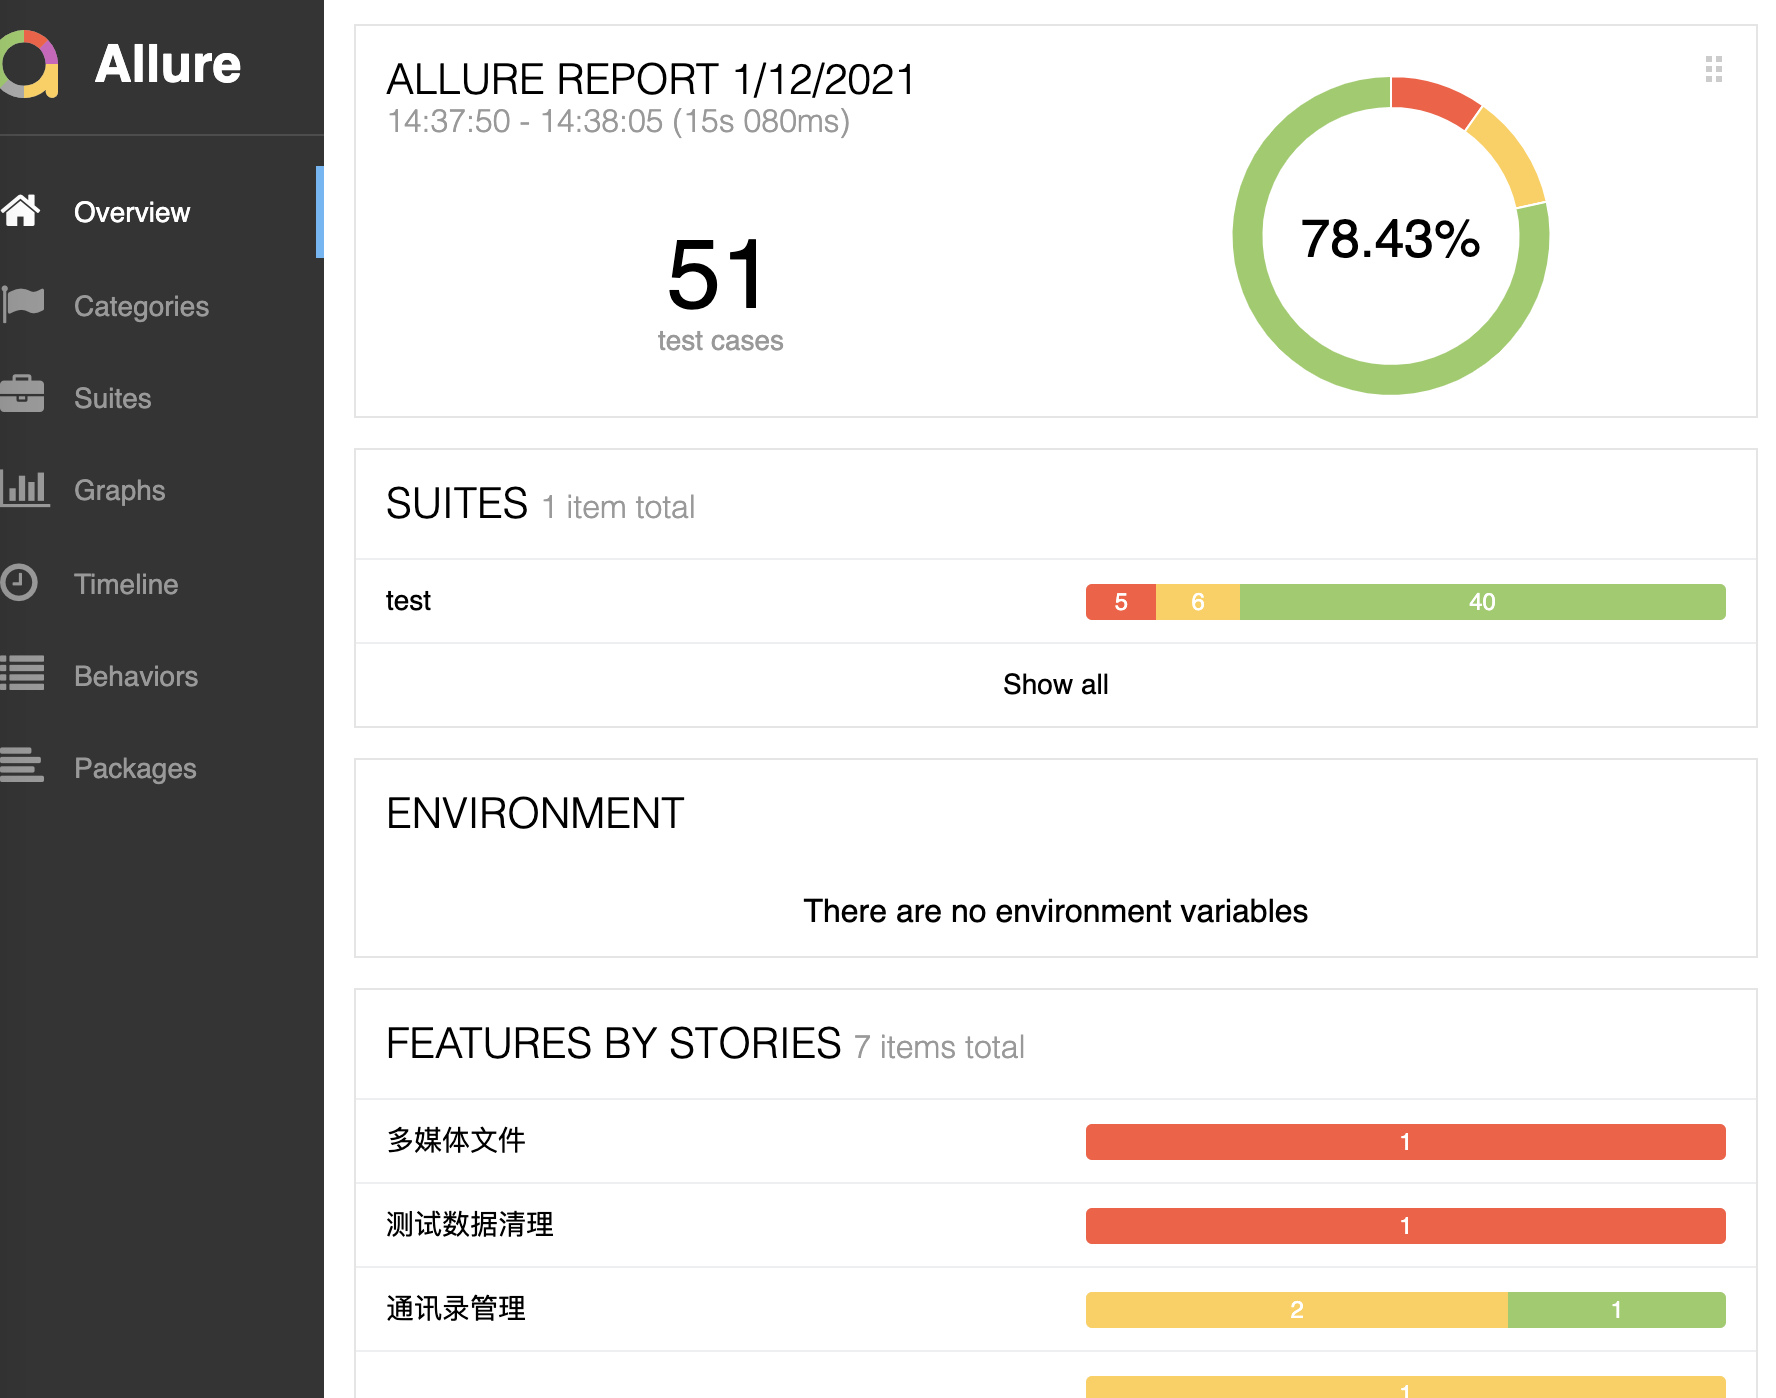This screenshot has height=1398, width=1776.
Task: Open Behaviors via the list icon
Action: (21, 675)
